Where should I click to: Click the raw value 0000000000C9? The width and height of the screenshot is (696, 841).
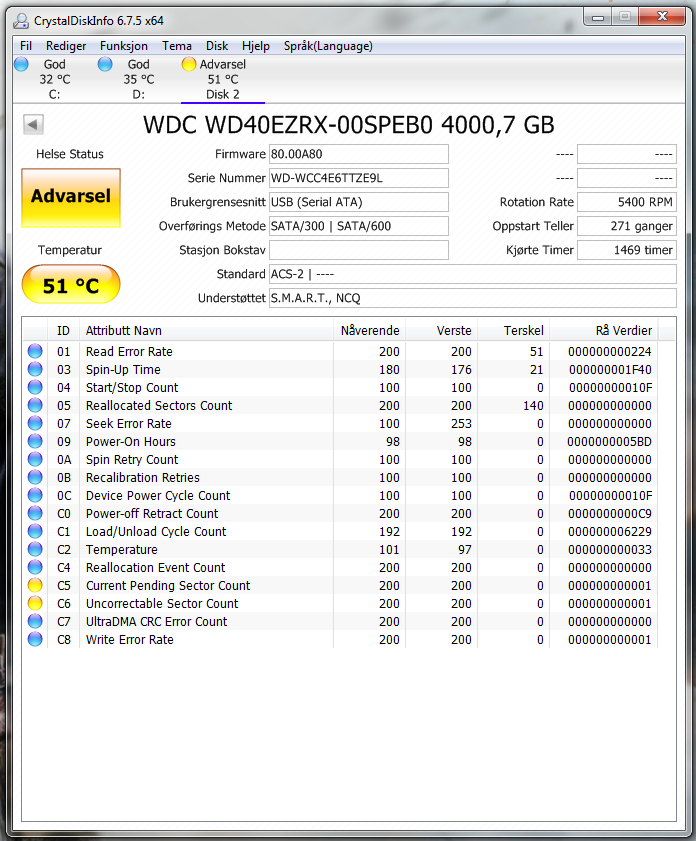tap(610, 514)
